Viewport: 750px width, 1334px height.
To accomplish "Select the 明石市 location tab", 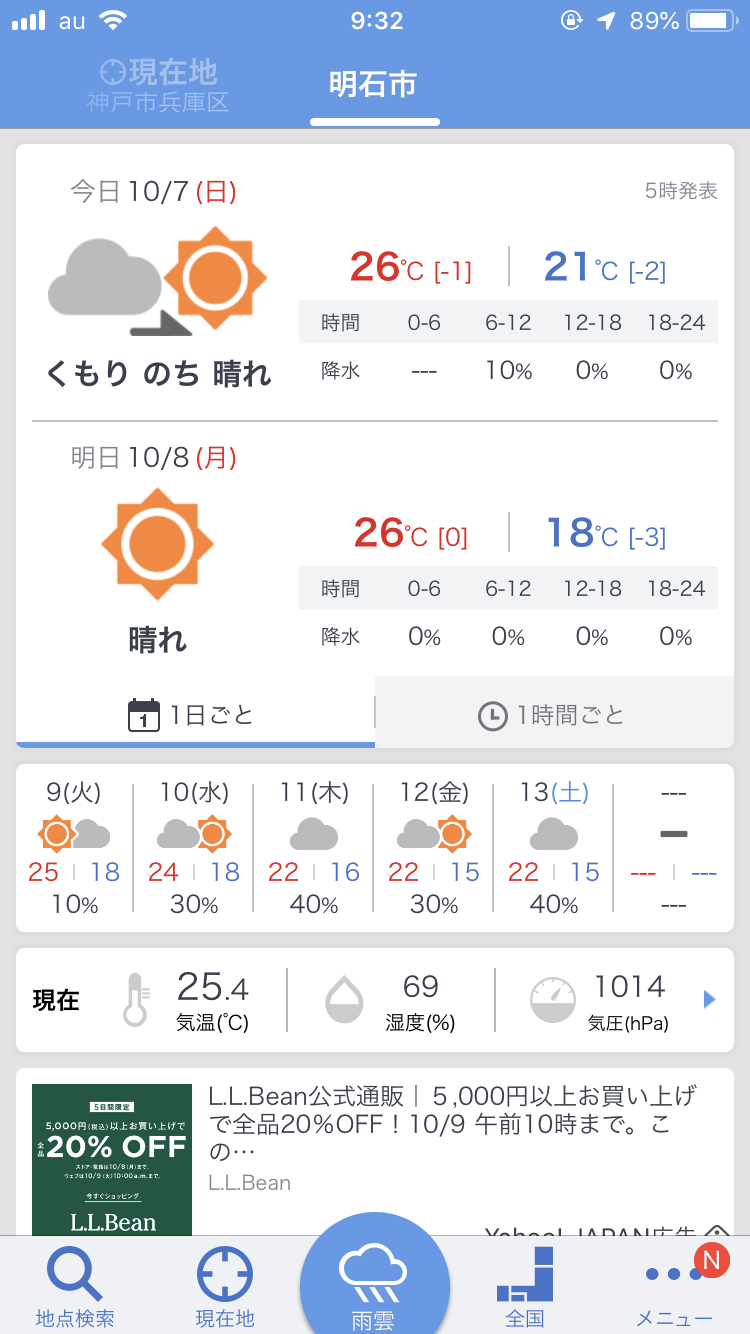I will pos(373,86).
